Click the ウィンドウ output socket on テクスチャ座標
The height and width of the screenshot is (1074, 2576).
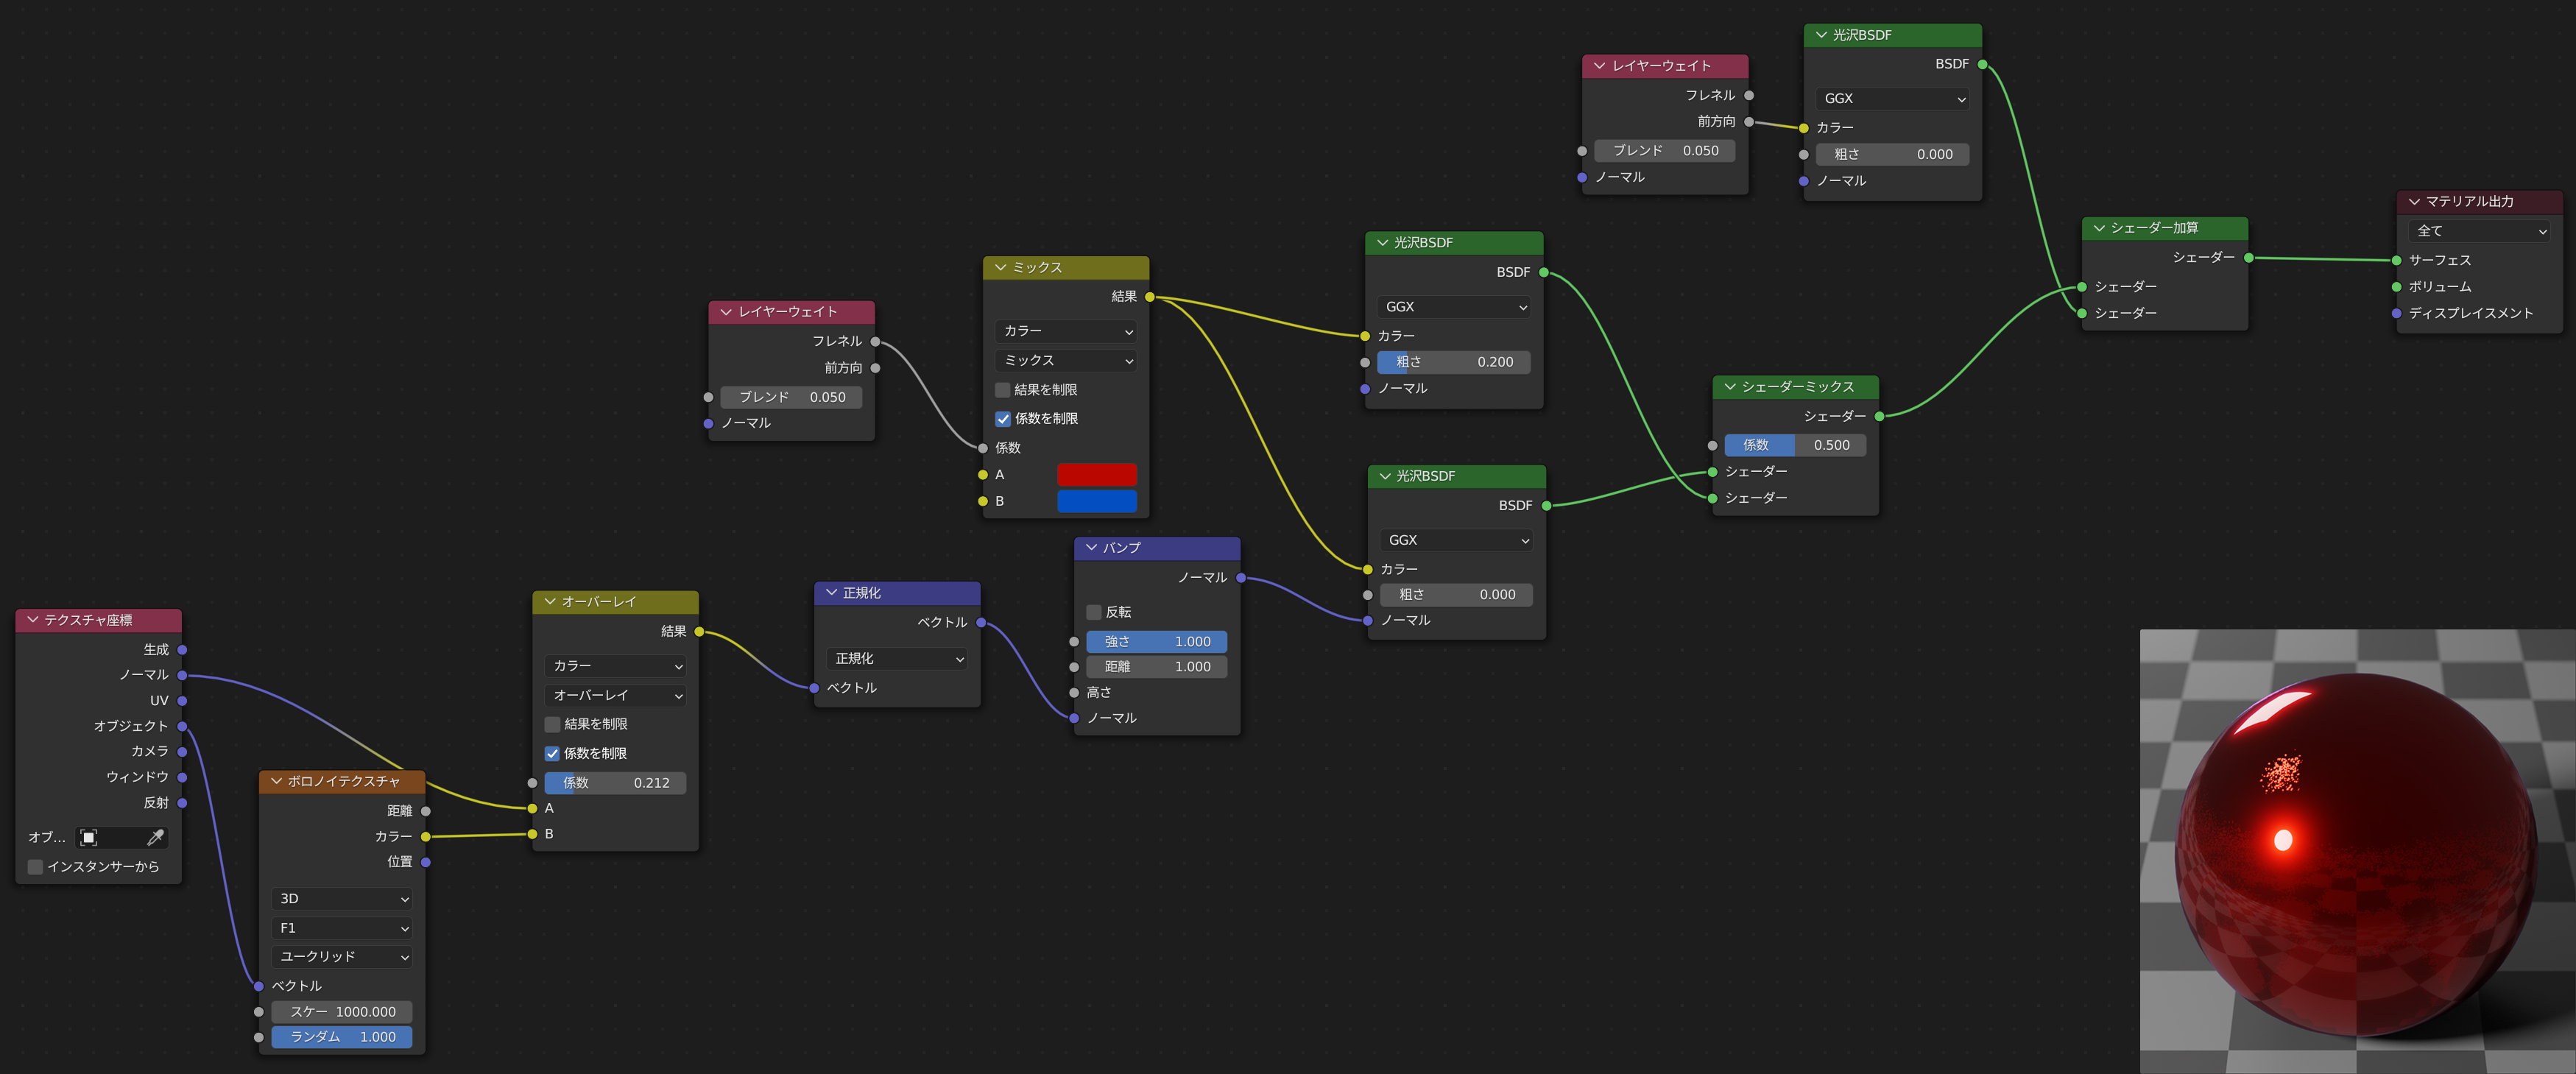[x=182, y=777]
